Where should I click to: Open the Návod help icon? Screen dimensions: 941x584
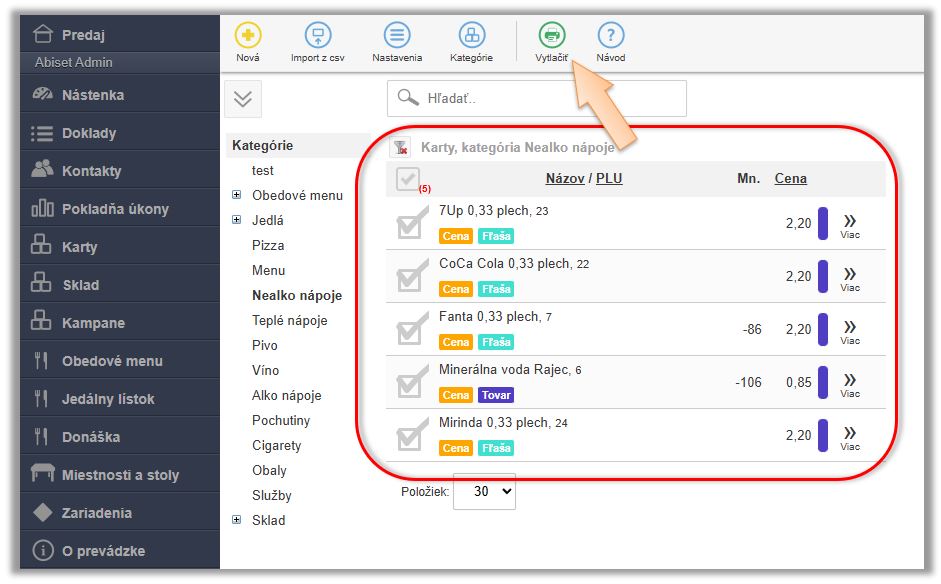click(610, 36)
